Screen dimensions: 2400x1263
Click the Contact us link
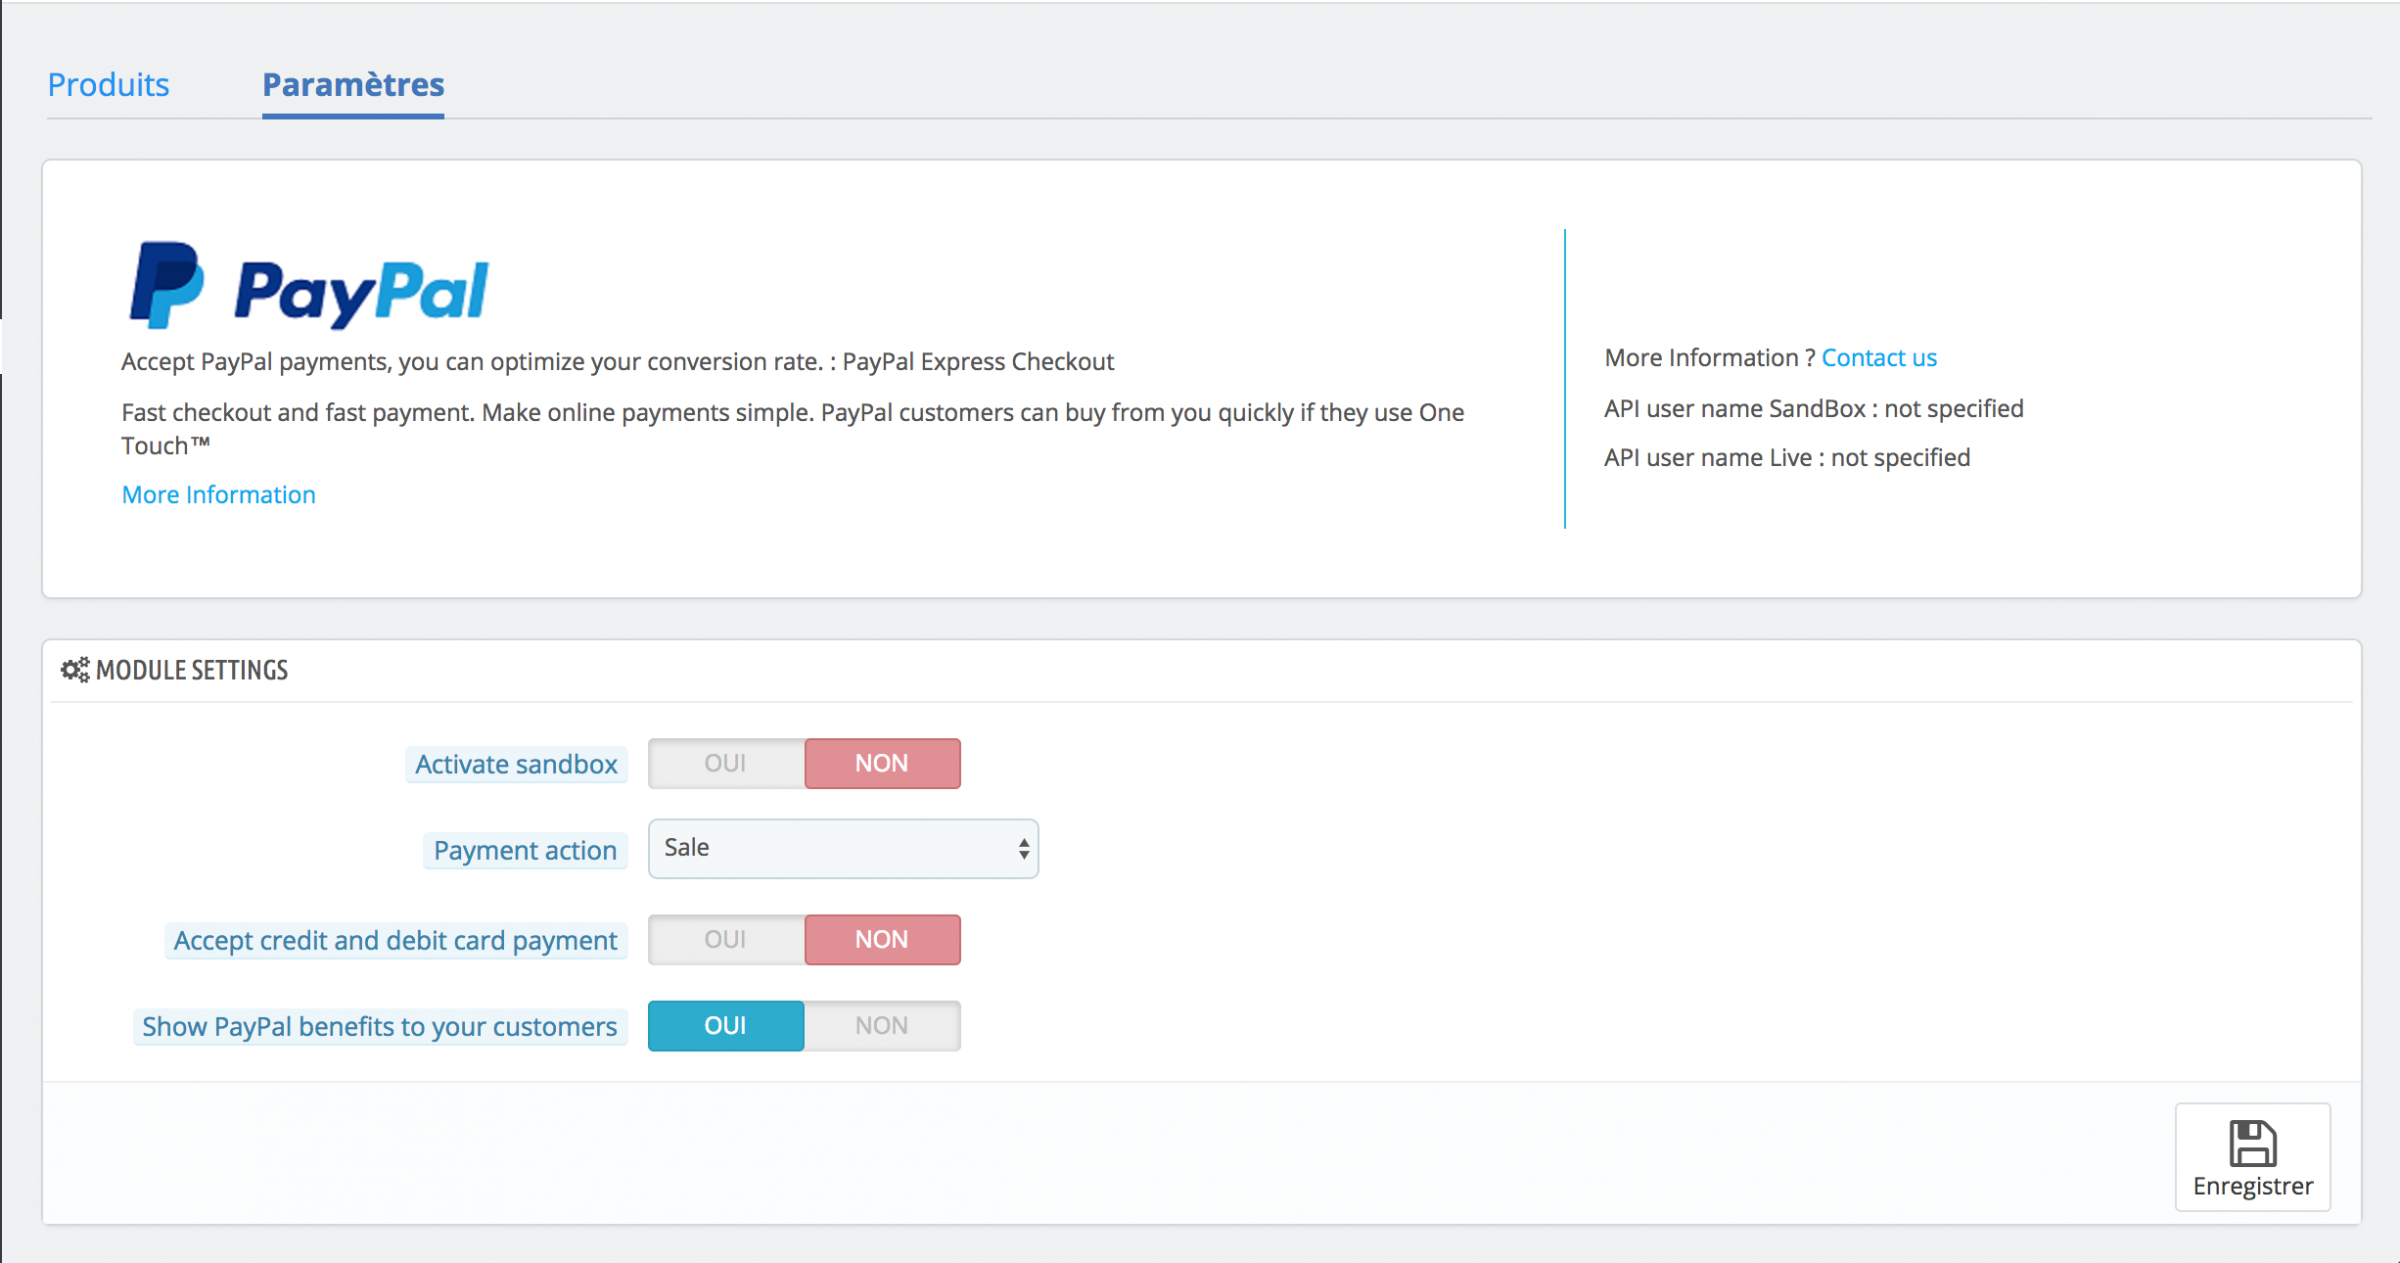[1879, 357]
